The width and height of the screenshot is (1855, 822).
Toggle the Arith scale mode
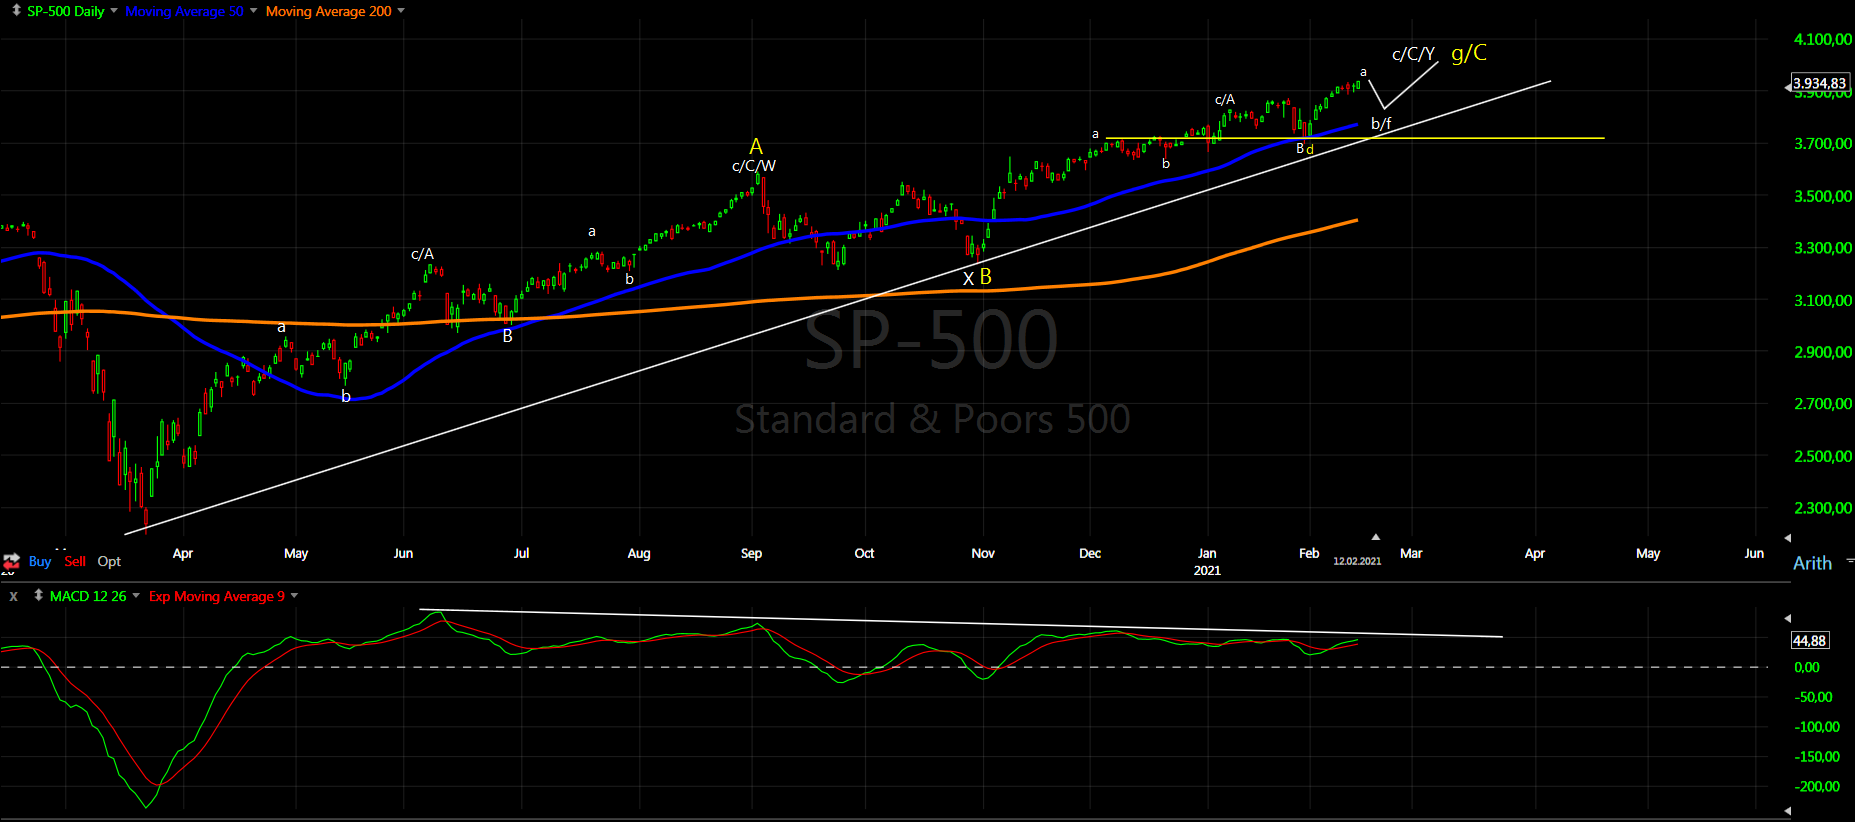click(1812, 563)
